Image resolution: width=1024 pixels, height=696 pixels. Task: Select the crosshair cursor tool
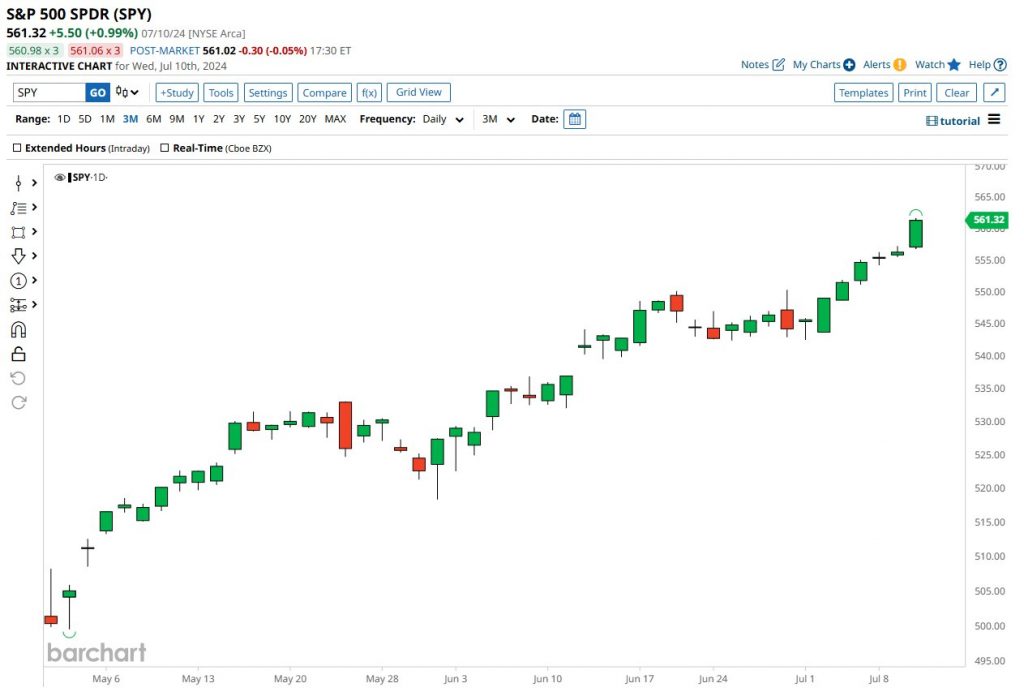[18, 183]
